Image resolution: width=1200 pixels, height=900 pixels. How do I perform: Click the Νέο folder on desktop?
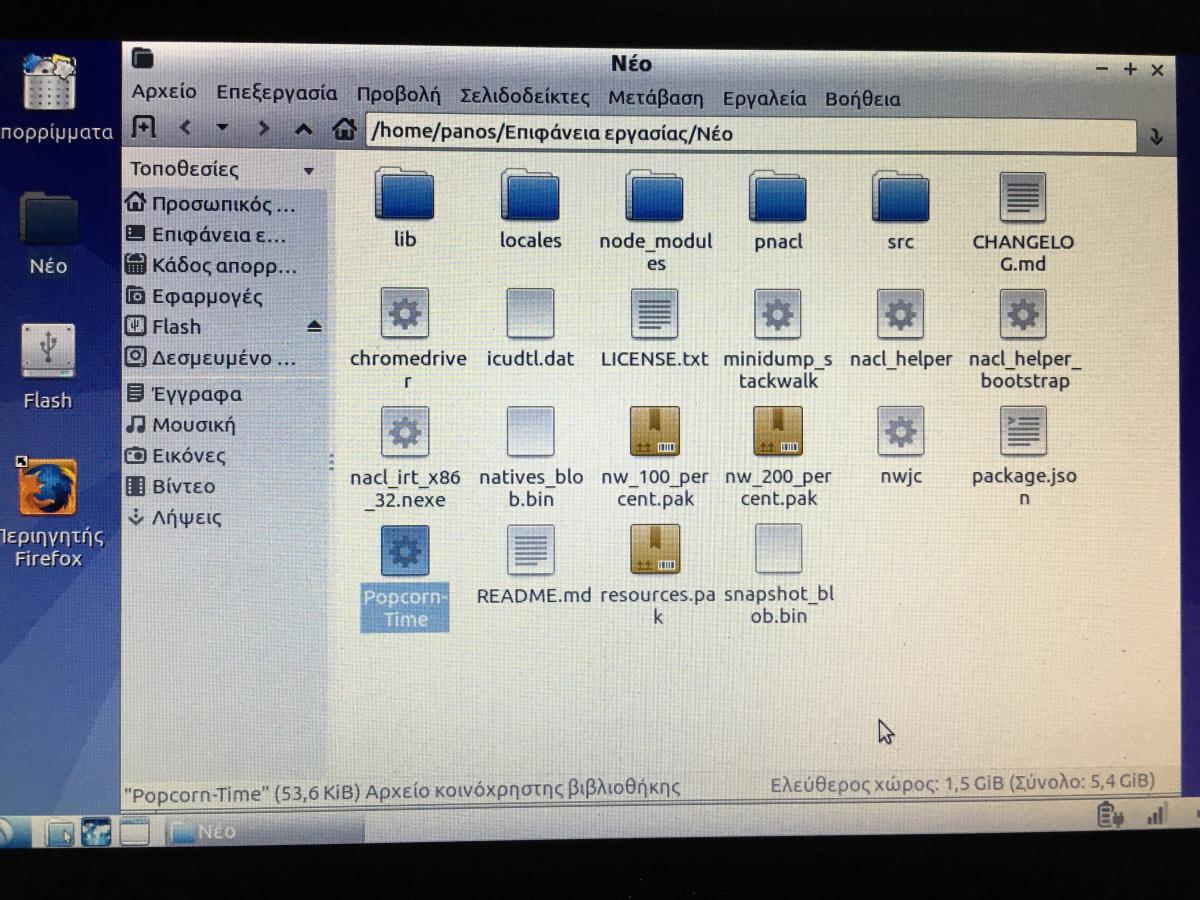pyautogui.click(x=49, y=220)
